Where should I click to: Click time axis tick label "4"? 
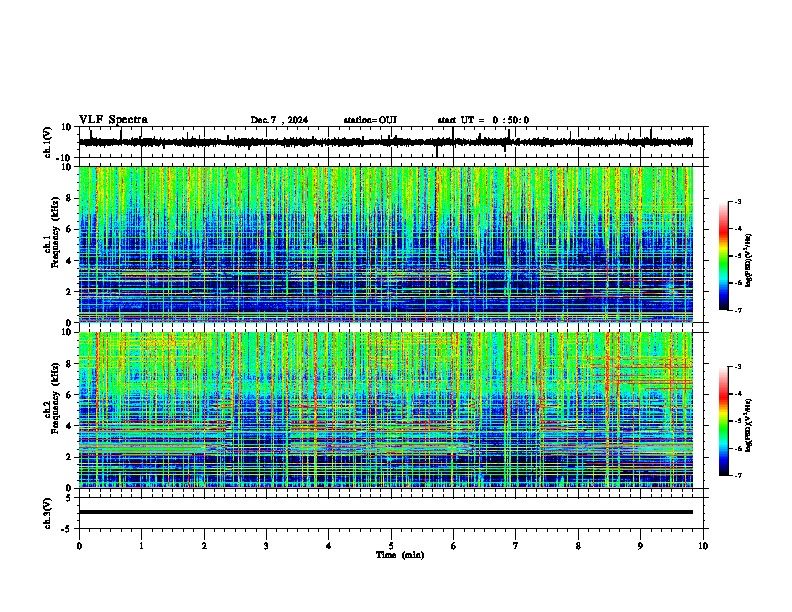pos(329,546)
